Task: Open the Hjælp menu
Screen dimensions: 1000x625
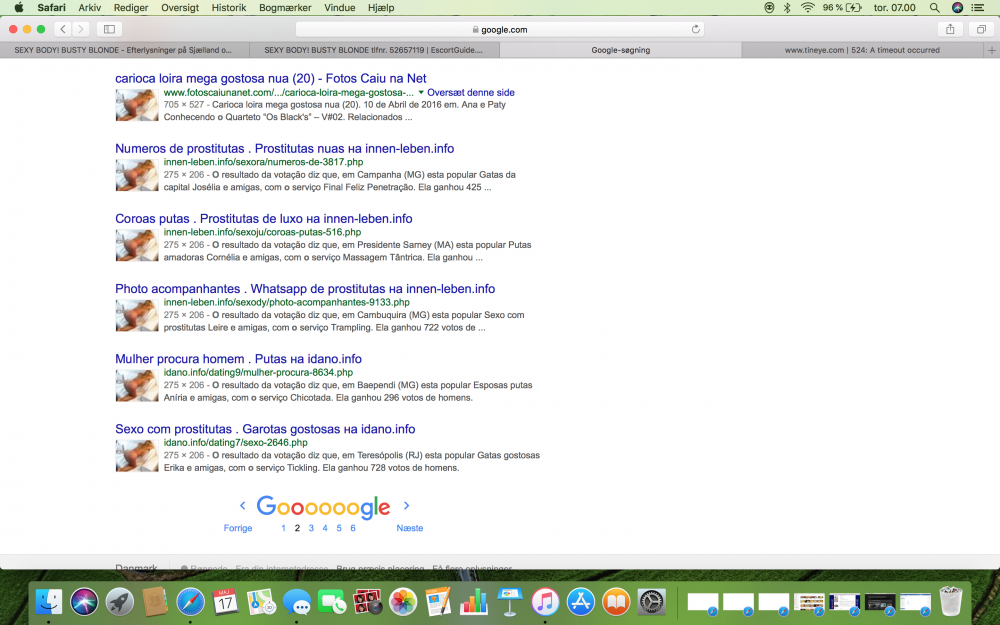Action: 381,8
